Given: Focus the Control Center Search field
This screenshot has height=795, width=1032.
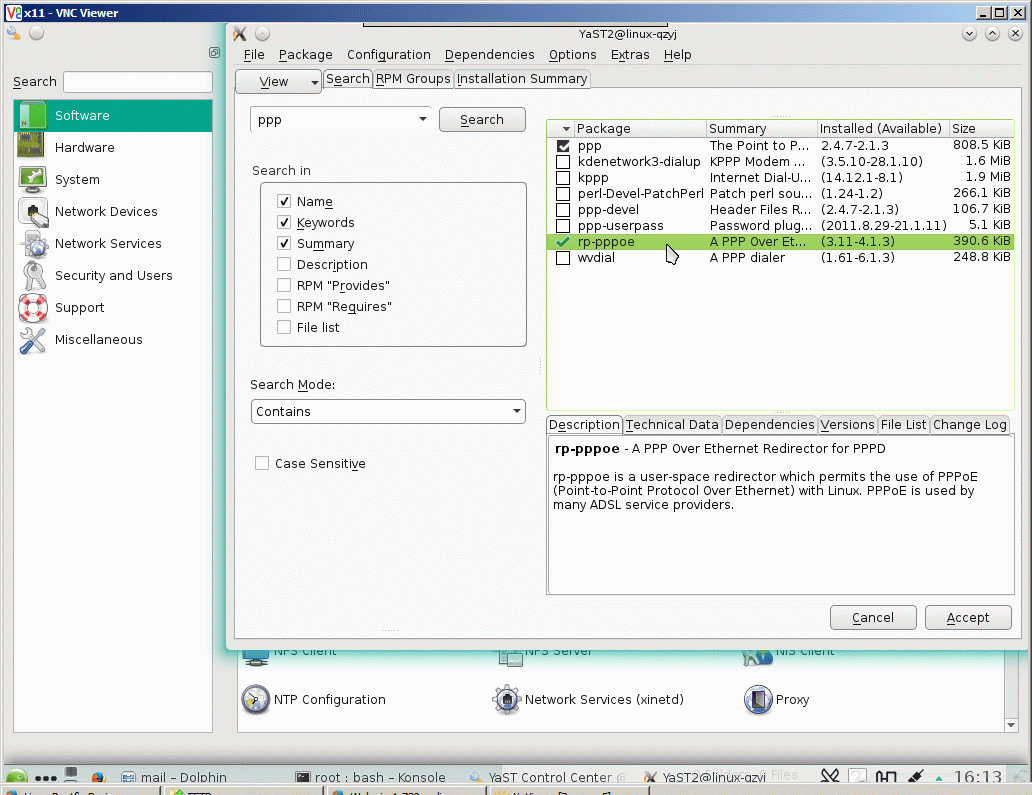Looking at the screenshot, I should (x=138, y=82).
